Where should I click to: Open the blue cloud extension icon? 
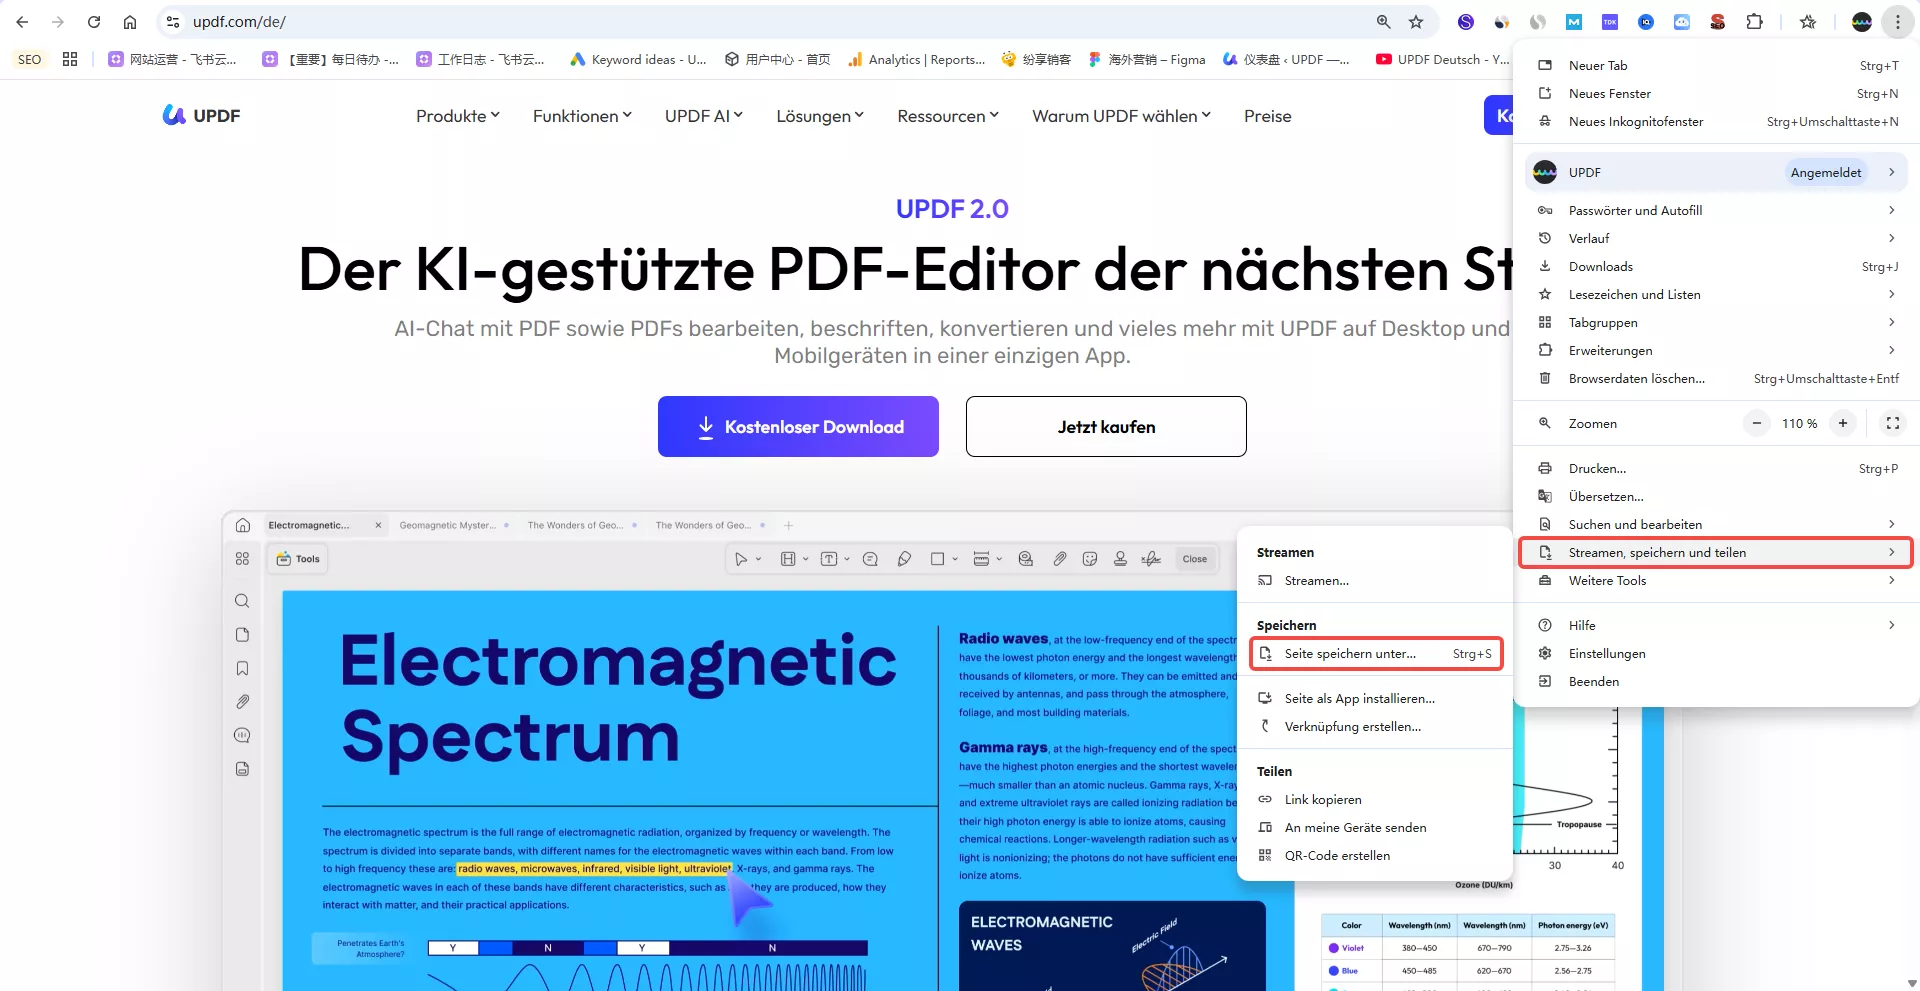point(1682,22)
